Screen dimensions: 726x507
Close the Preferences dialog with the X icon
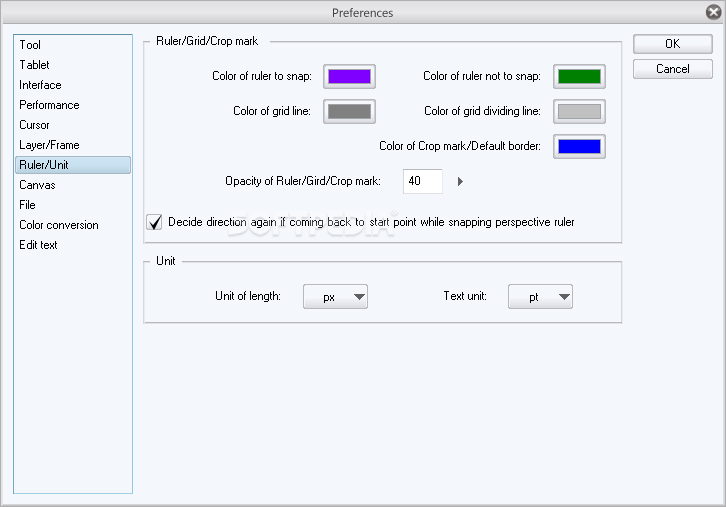click(x=713, y=12)
